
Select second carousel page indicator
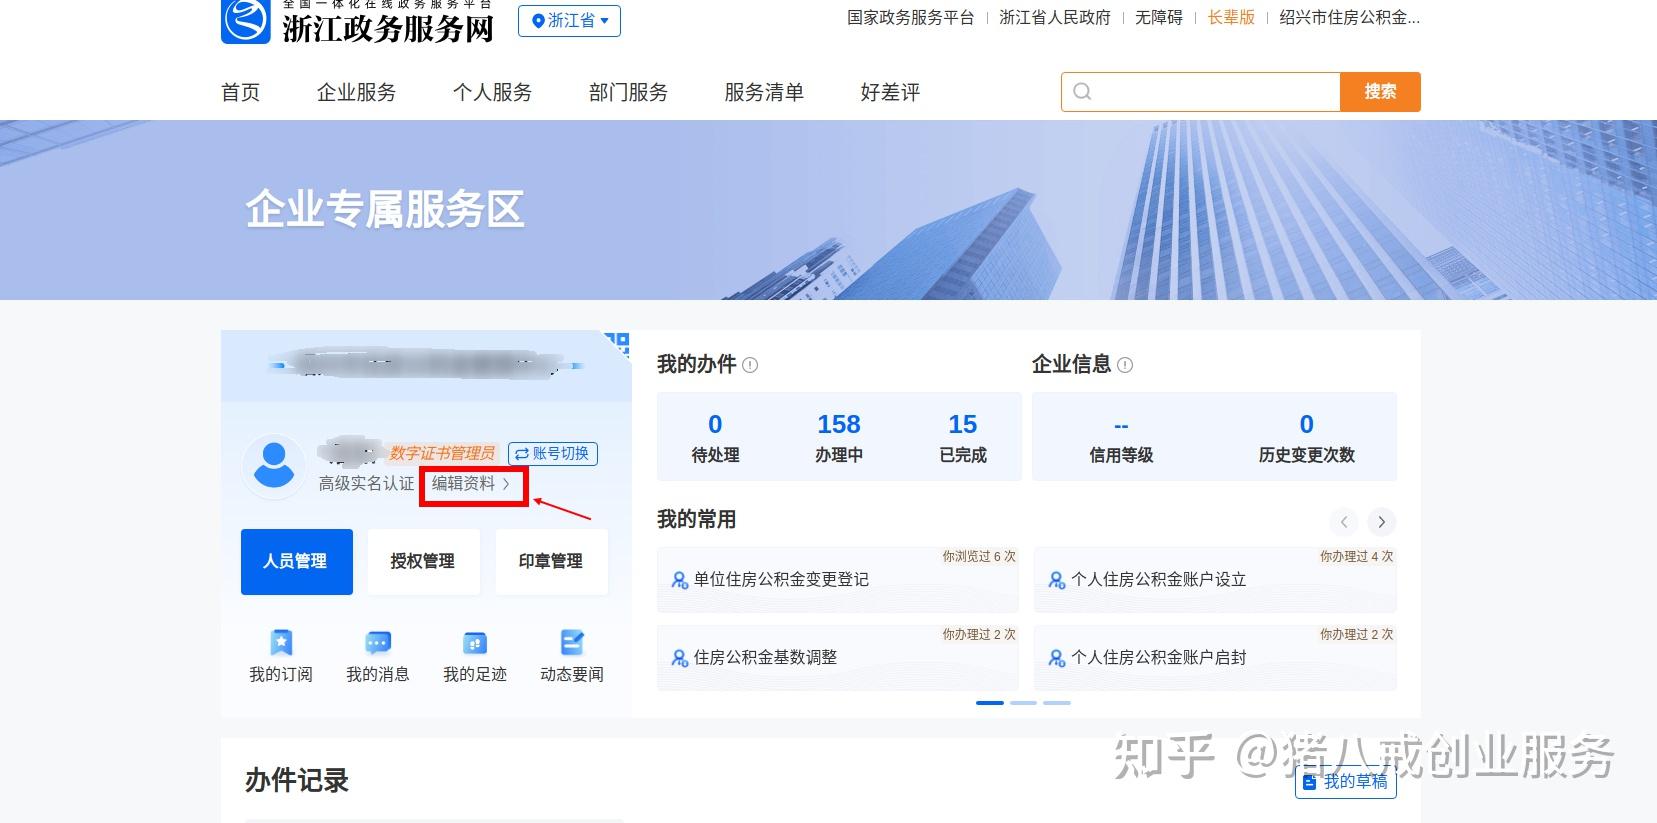pos(1023,703)
